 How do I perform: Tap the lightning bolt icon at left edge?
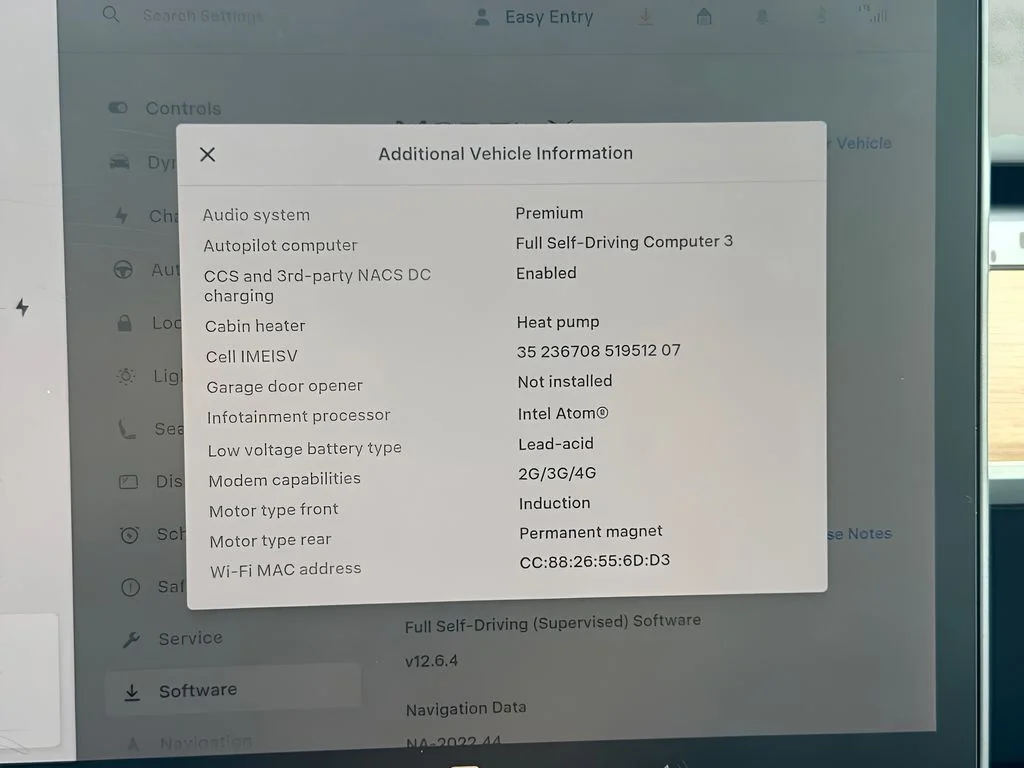[x=22, y=307]
